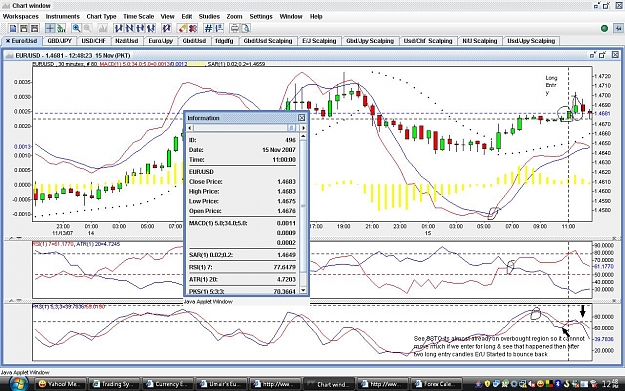Image resolution: width=625 pixels, height=391 pixels.
Task: Open the Windows Start button
Action: pyautogui.click(x=17, y=384)
